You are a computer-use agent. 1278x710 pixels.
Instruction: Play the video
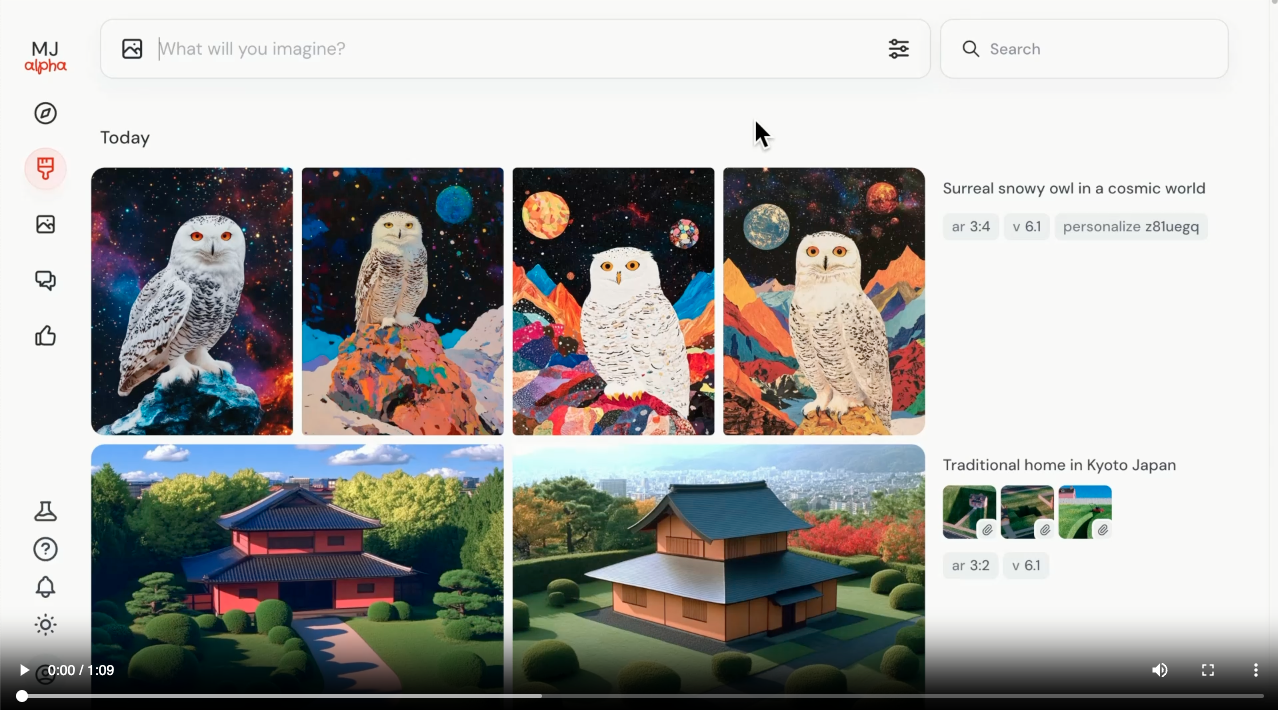(24, 670)
